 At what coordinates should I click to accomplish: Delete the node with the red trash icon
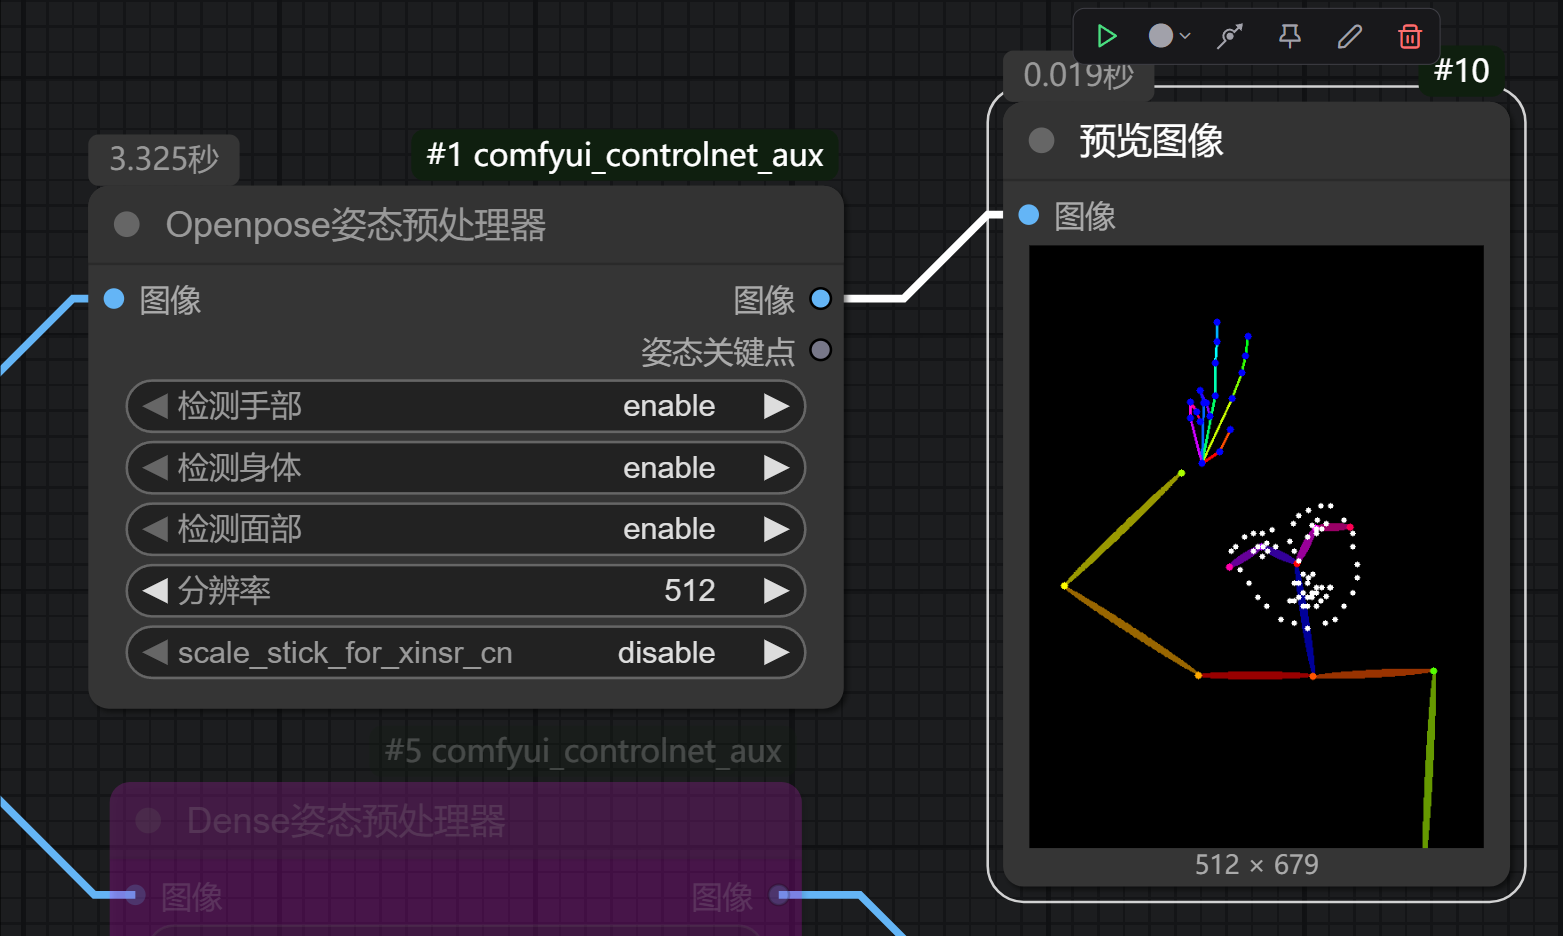point(1410,36)
